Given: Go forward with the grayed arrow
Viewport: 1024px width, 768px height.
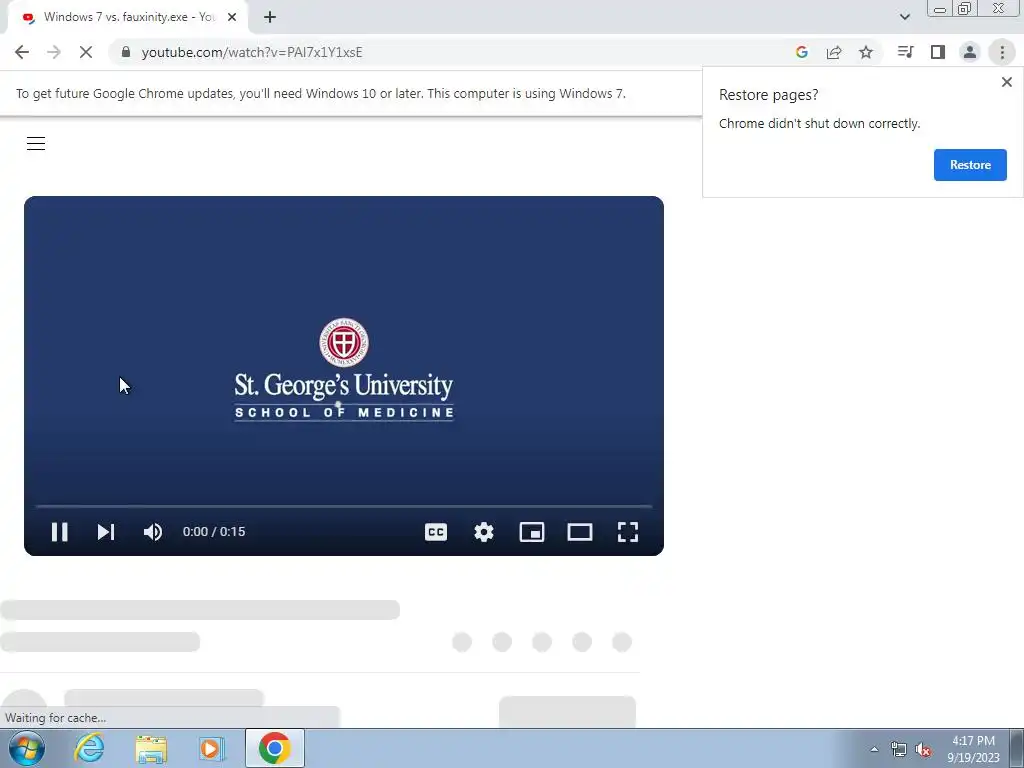Looking at the screenshot, I should [54, 52].
